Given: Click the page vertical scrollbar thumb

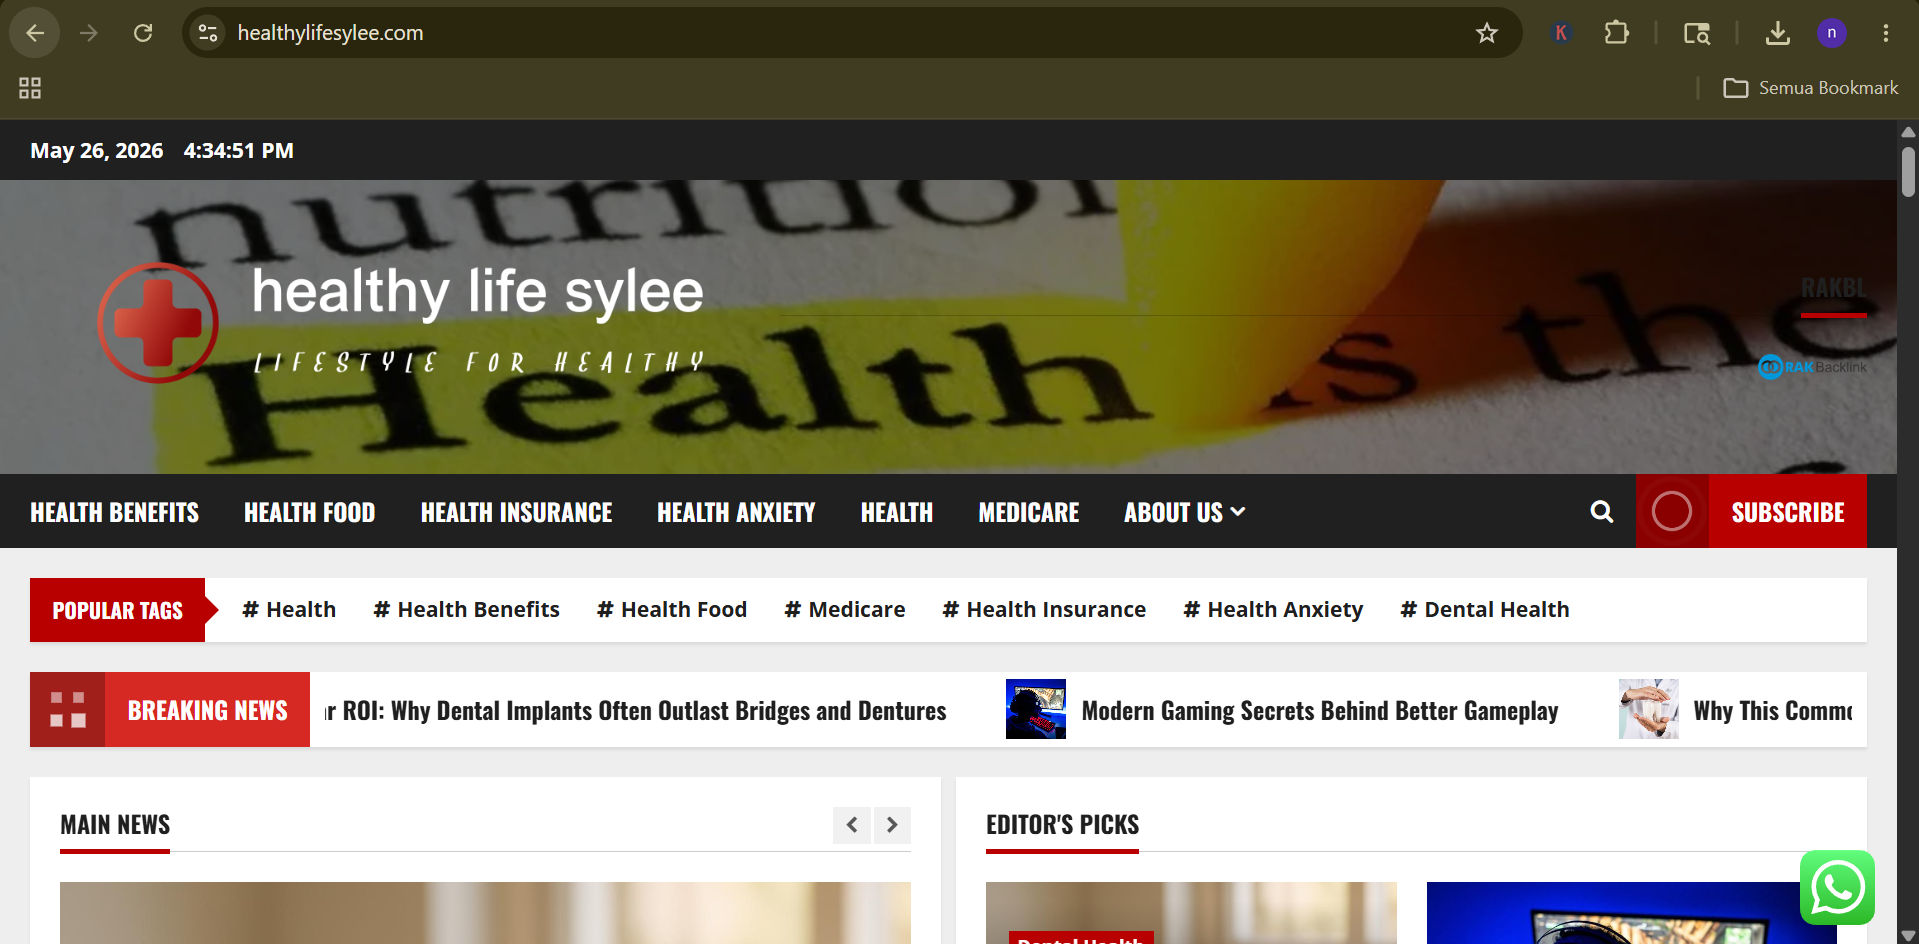Looking at the screenshot, I should (x=1908, y=171).
